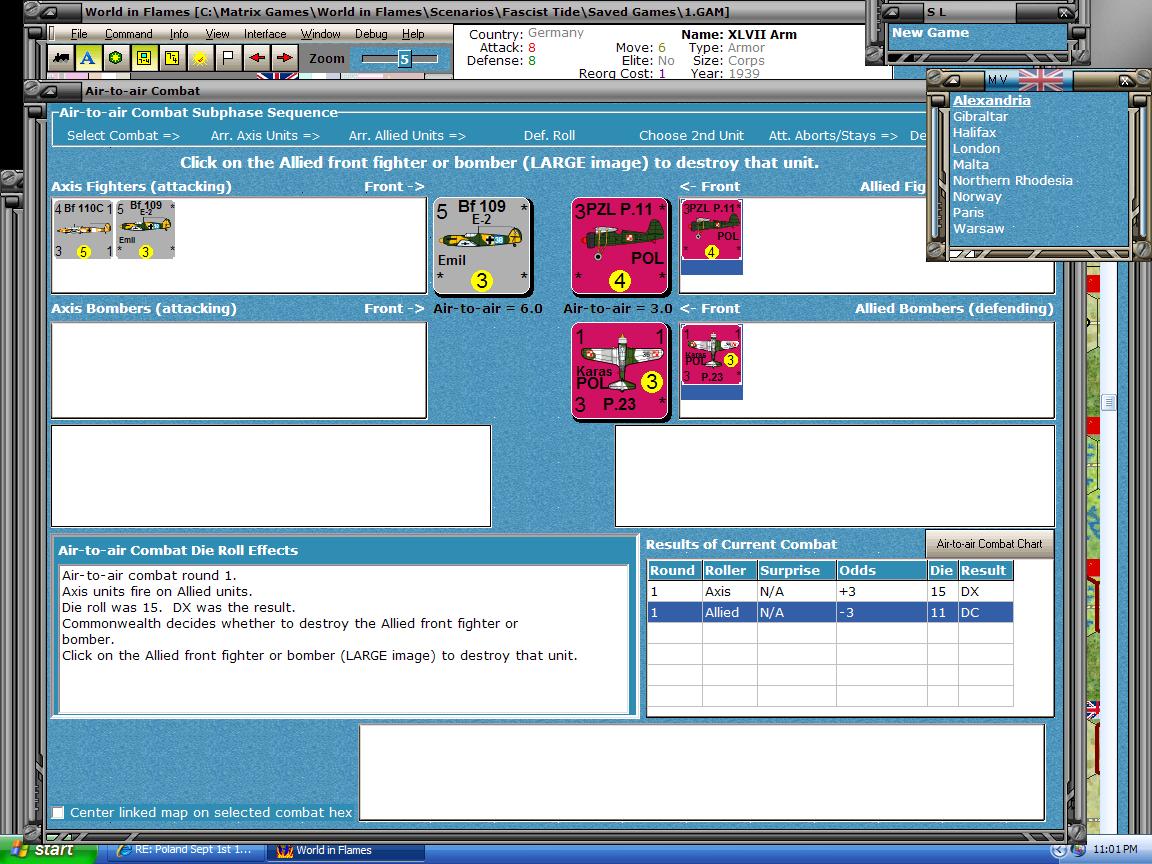Open the Air-to-air Combat Chart
Viewport: 1152px width, 864px height.
pyautogui.click(x=989, y=544)
